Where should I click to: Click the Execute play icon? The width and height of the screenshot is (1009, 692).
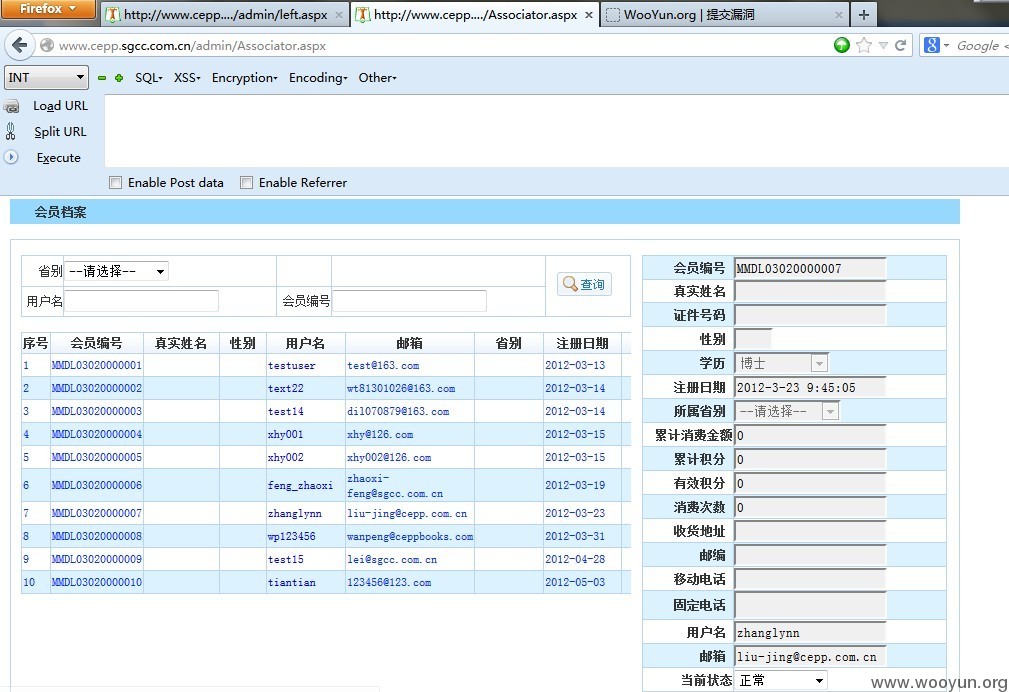tap(11, 157)
